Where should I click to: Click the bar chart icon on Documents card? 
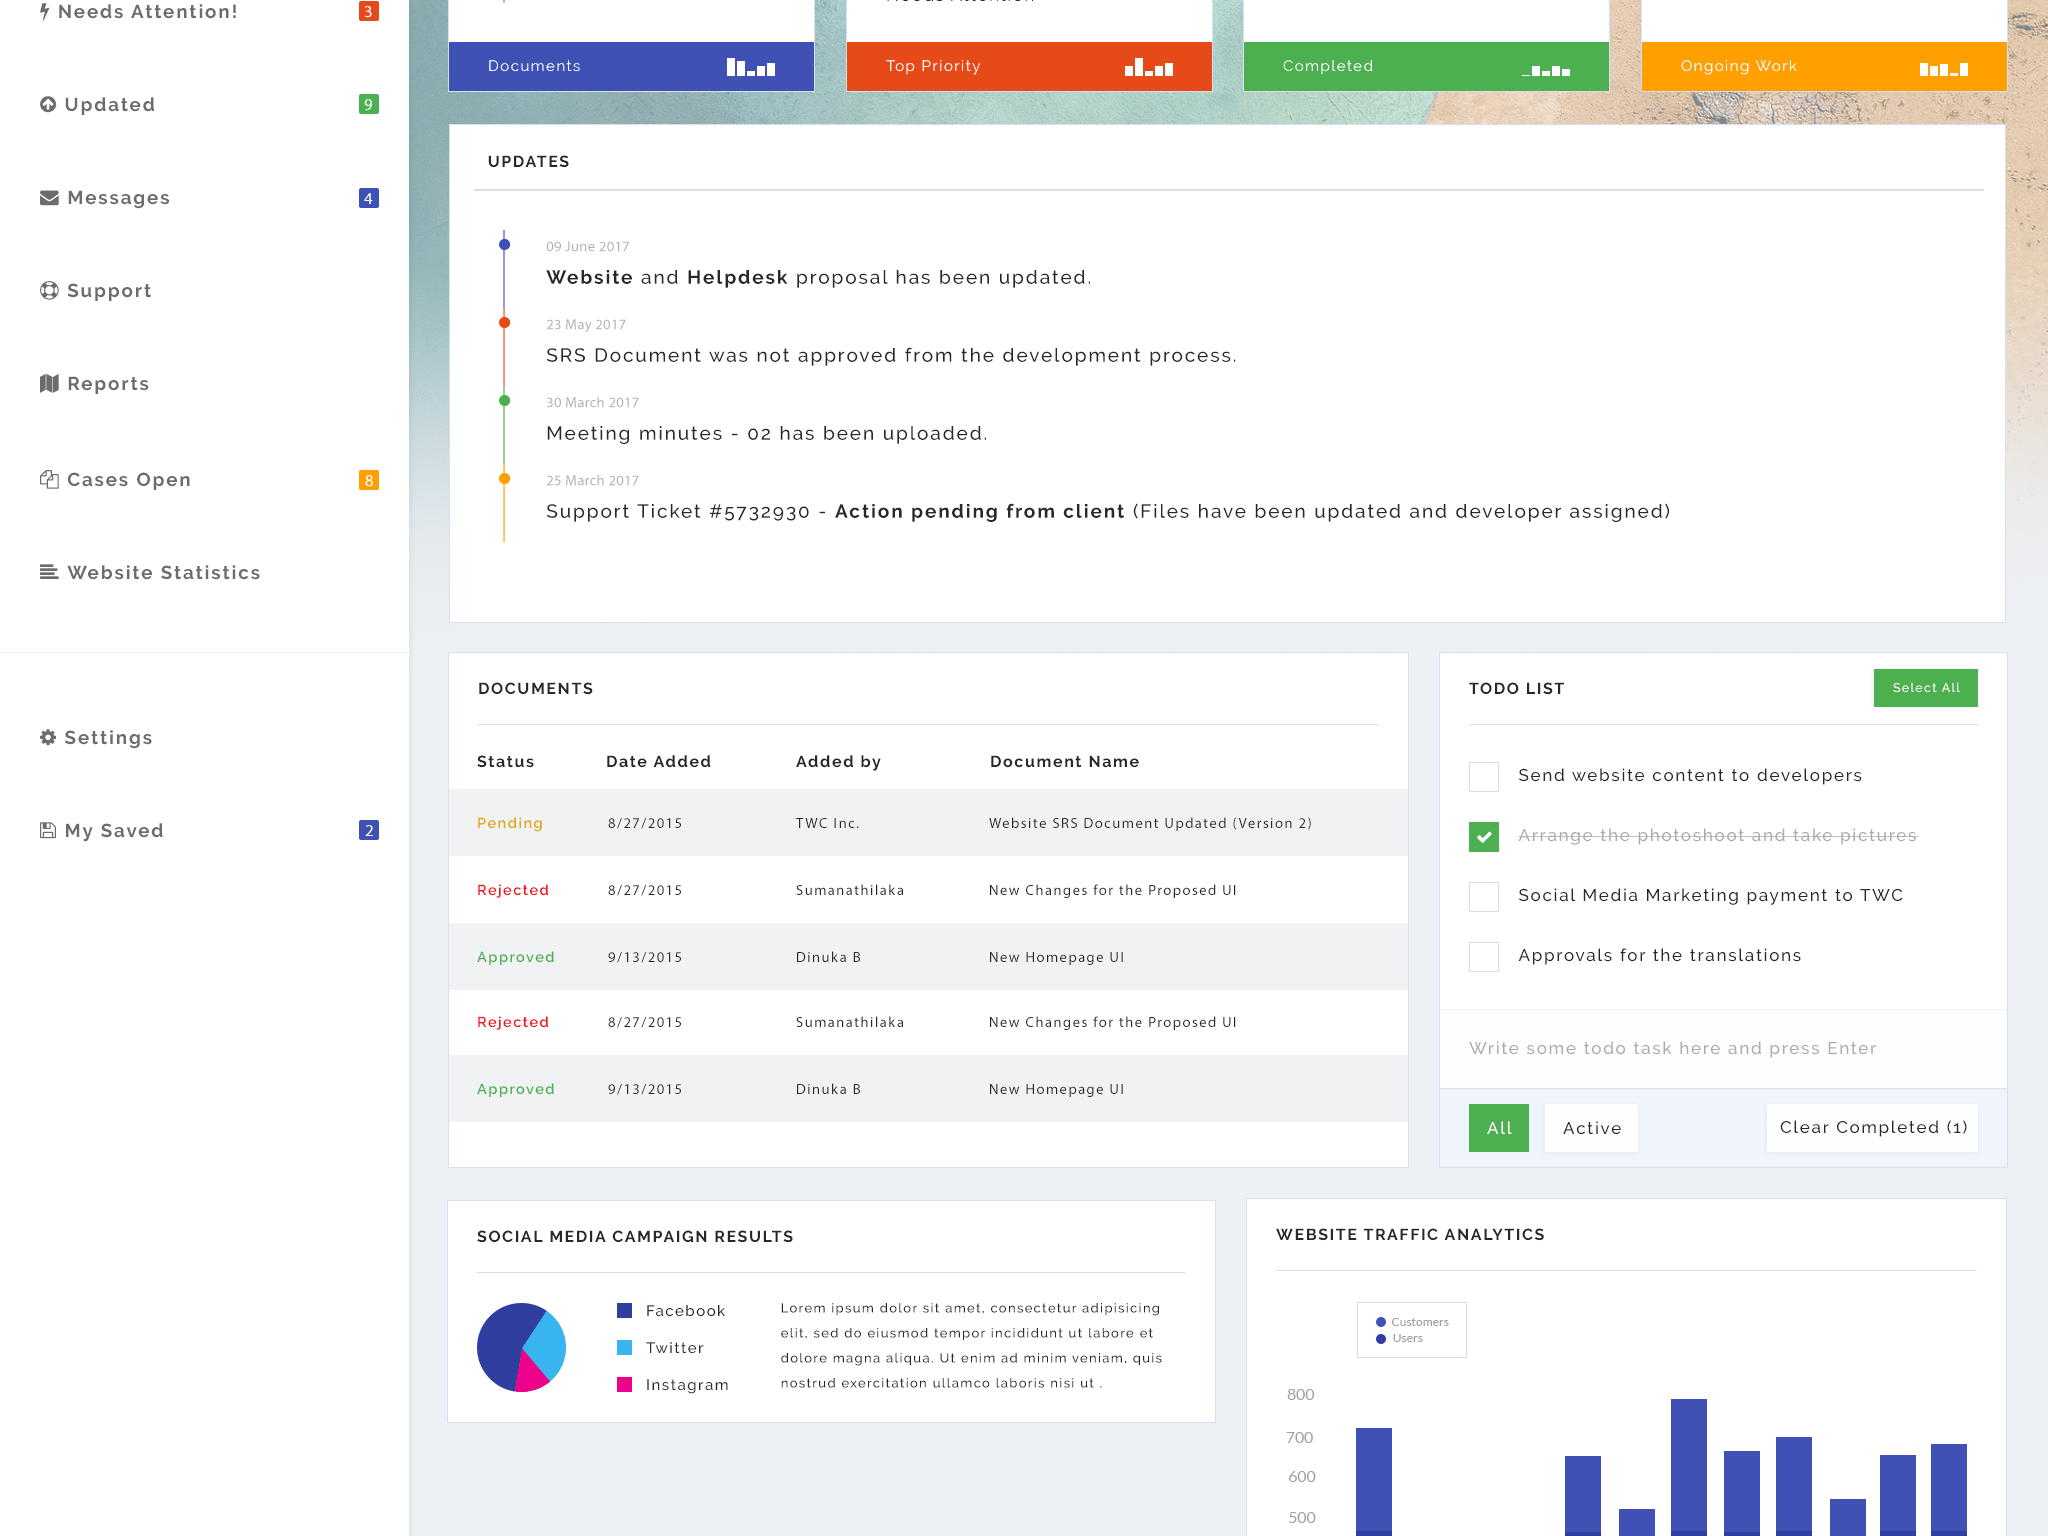click(751, 67)
